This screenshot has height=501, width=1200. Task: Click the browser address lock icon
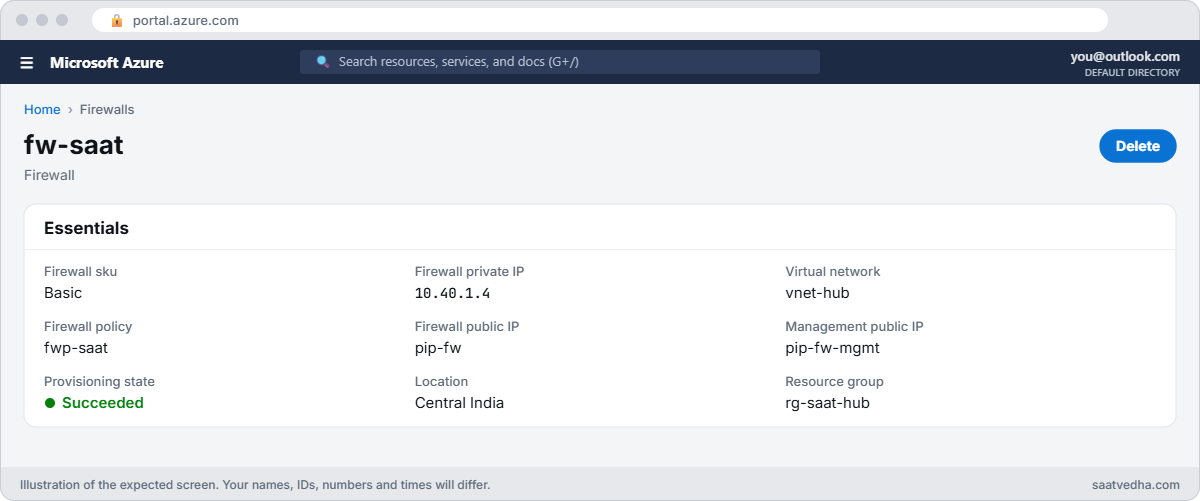[117, 20]
